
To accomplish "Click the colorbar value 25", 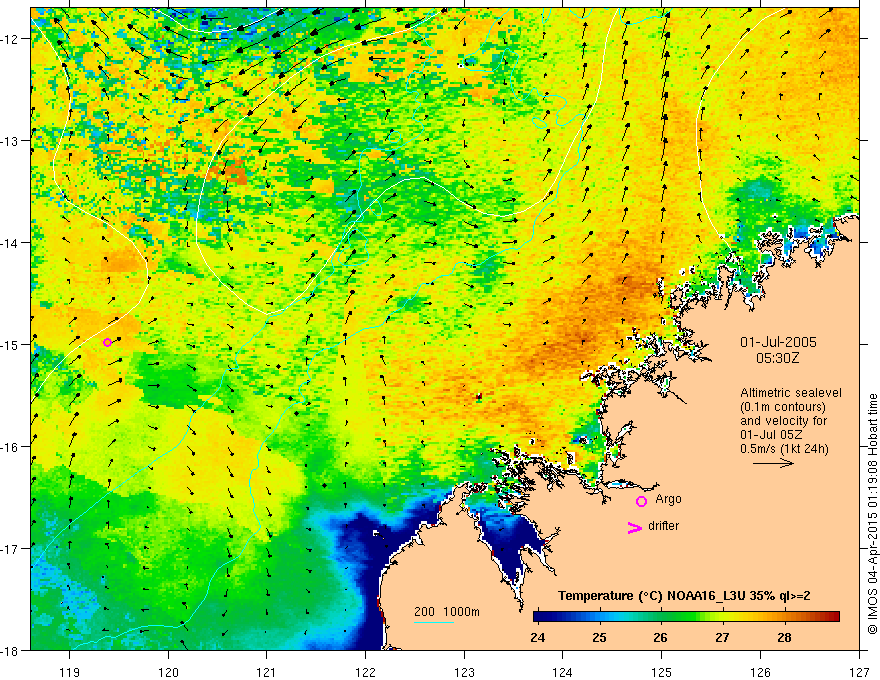I will (599, 637).
